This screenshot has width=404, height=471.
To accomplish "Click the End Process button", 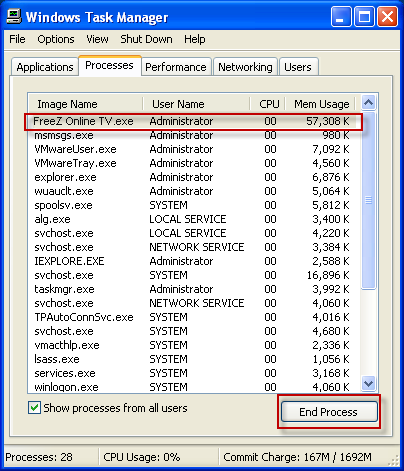I will (x=329, y=412).
